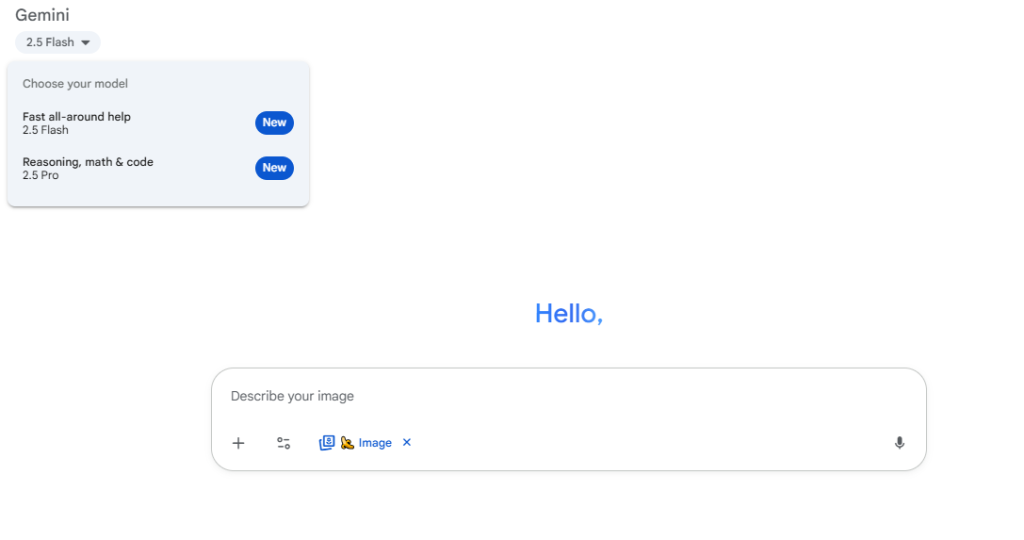Viewport: 1024px width, 540px height.
Task: Click the "Choose your model" header
Action: coord(75,84)
